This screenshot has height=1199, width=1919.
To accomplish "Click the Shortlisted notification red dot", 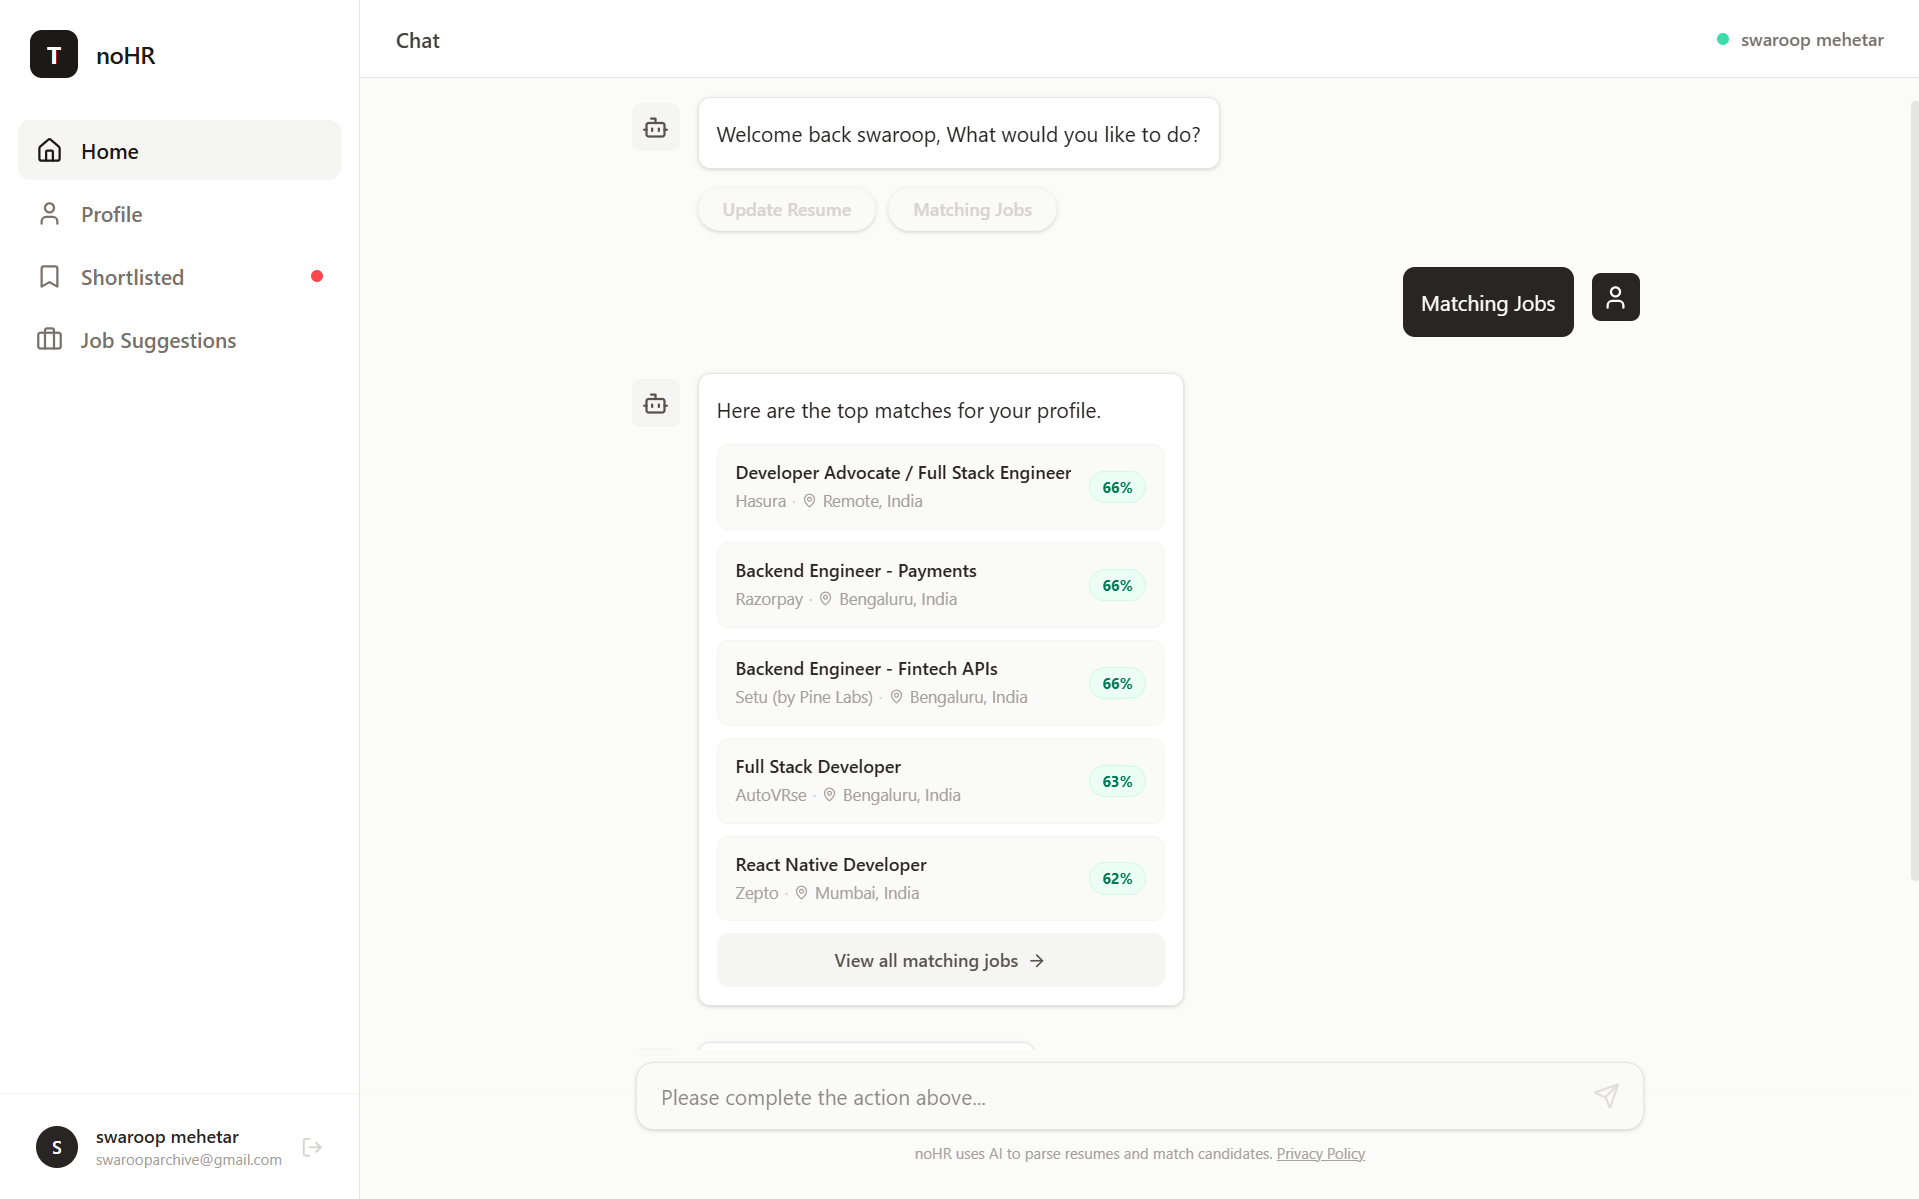I will click(x=318, y=276).
